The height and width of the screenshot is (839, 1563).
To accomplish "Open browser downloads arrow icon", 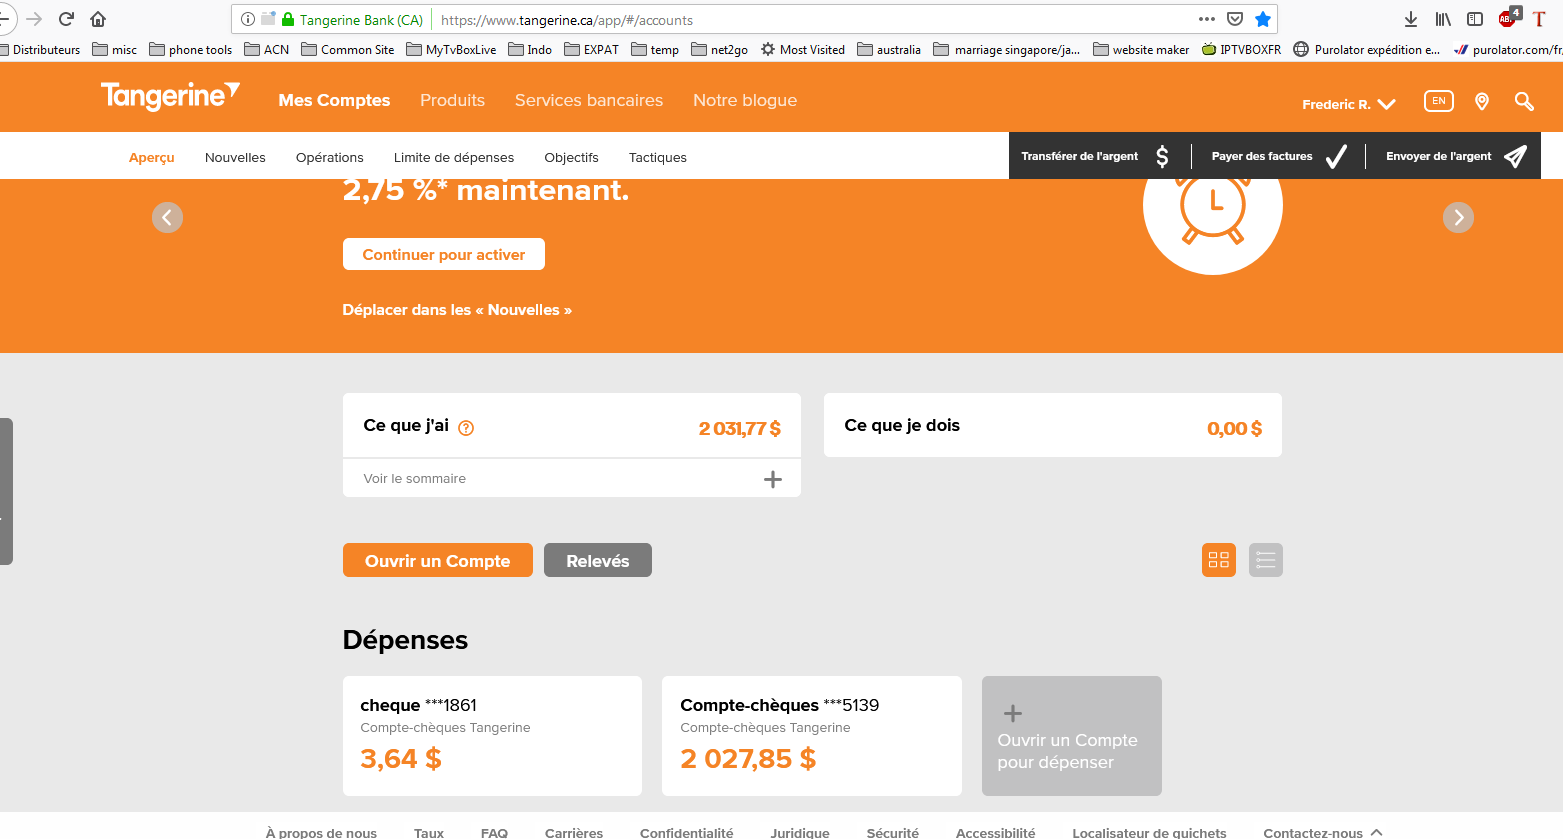I will click(x=1411, y=19).
